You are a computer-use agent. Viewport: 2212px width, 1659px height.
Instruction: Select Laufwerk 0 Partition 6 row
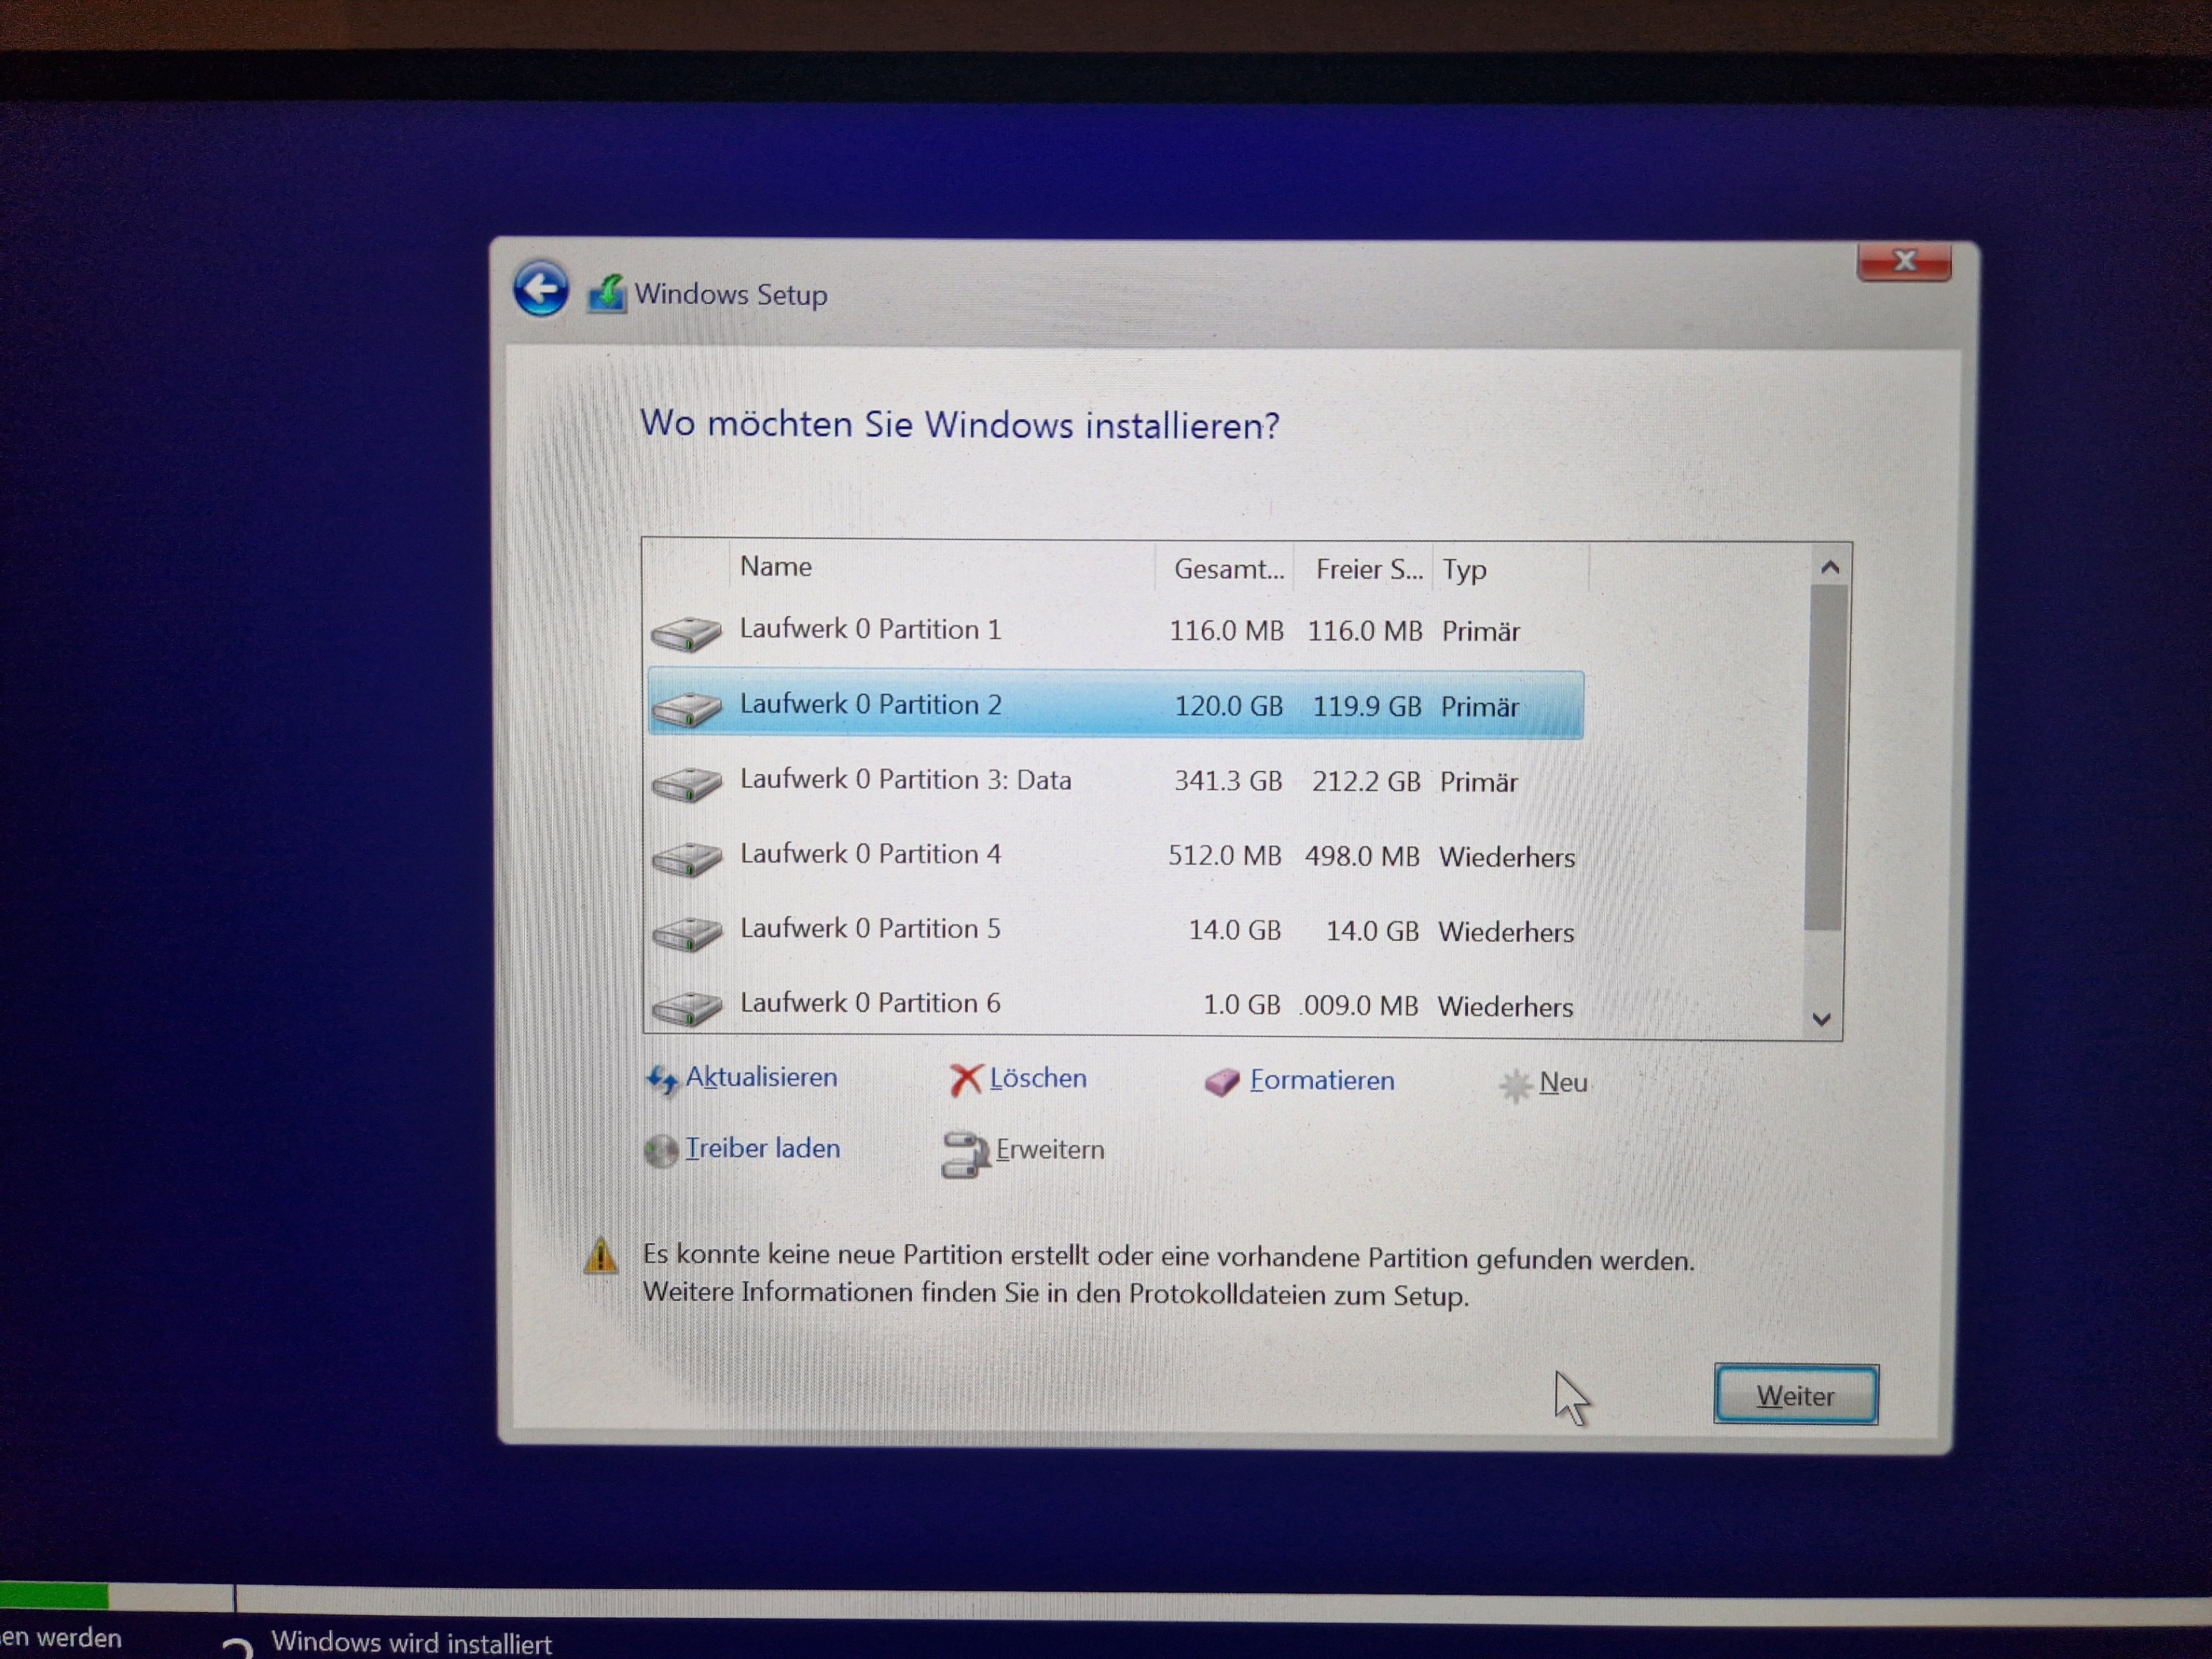pyautogui.click(x=870, y=1003)
